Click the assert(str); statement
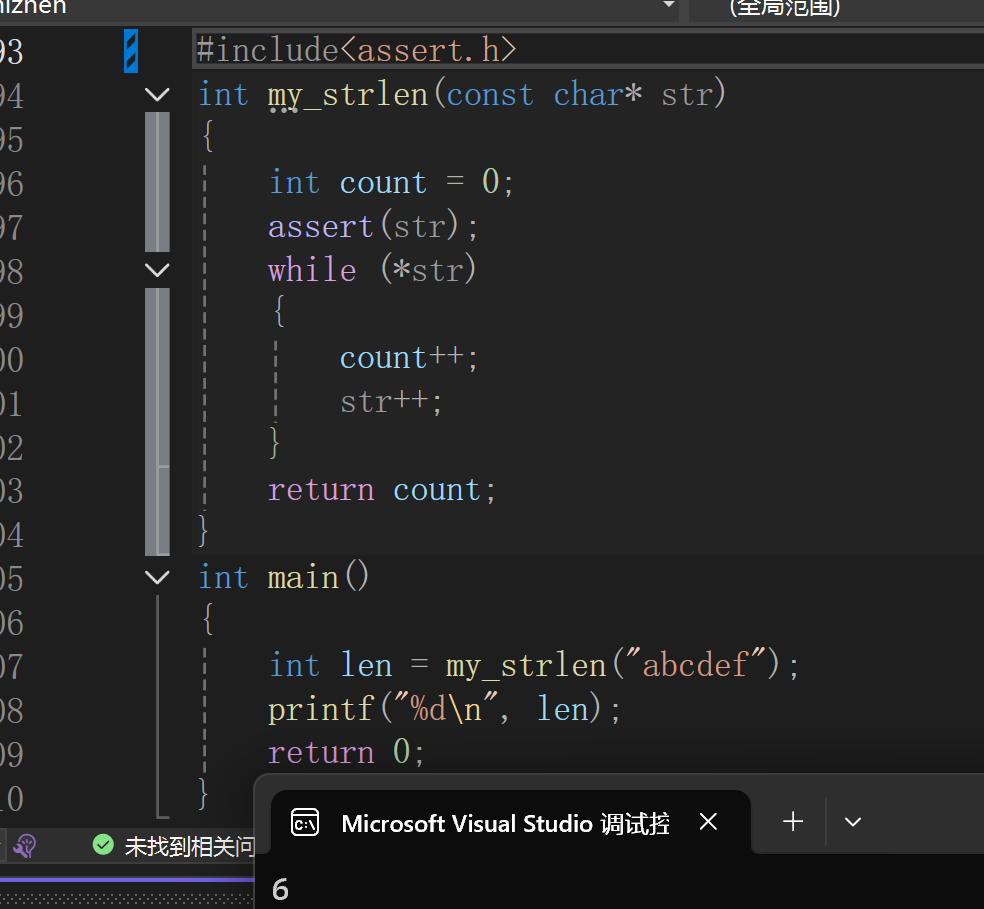 tap(373, 227)
